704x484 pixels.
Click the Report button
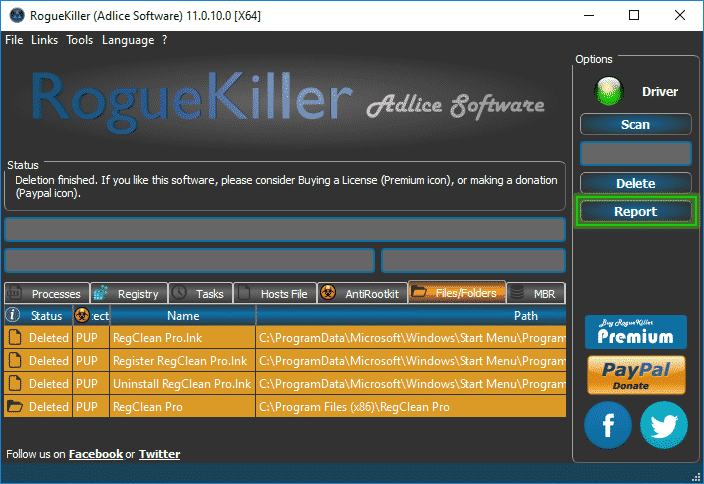coord(635,212)
